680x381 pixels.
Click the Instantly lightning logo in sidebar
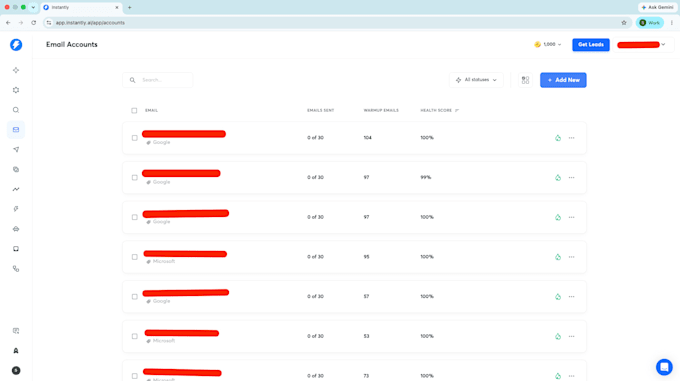click(x=16, y=45)
